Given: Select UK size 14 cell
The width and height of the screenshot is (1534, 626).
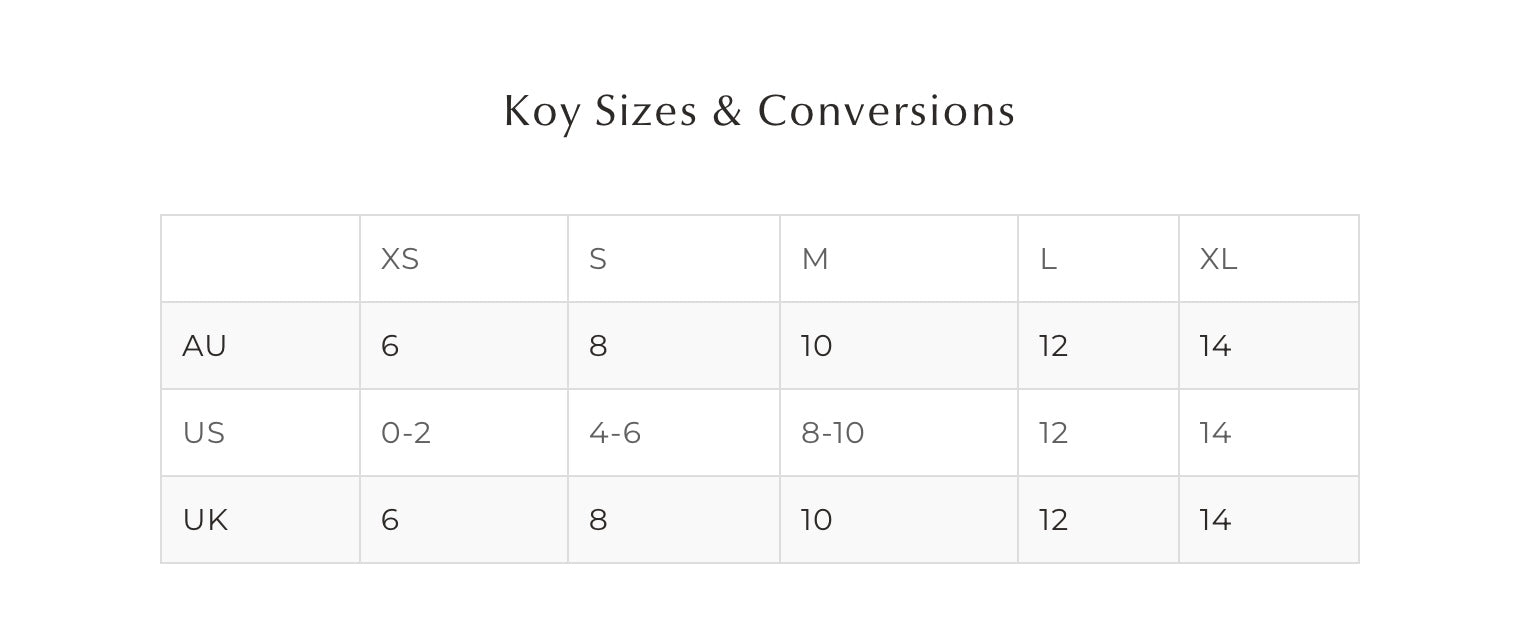Looking at the screenshot, I should point(1215,520).
